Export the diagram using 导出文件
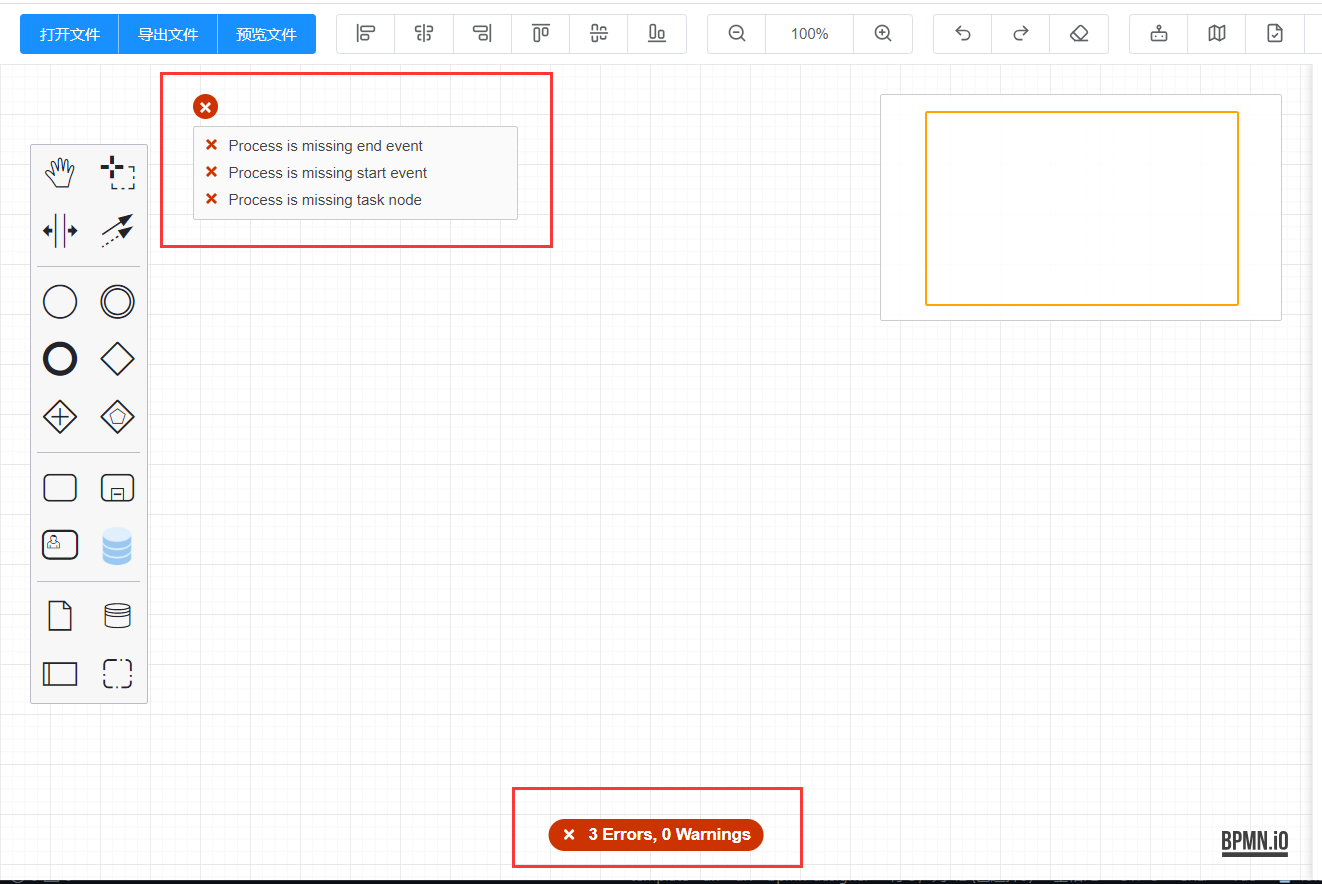 coord(167,33)
